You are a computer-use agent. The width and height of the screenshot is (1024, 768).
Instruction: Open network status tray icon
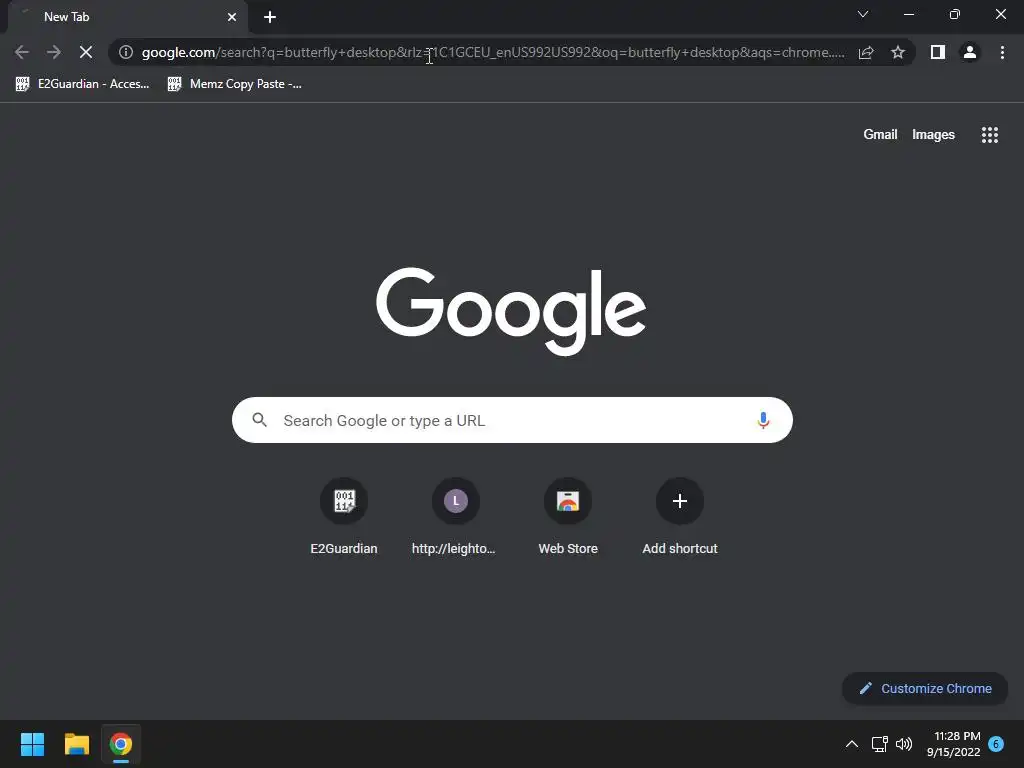pyautogui.click(x=879, y=744)
